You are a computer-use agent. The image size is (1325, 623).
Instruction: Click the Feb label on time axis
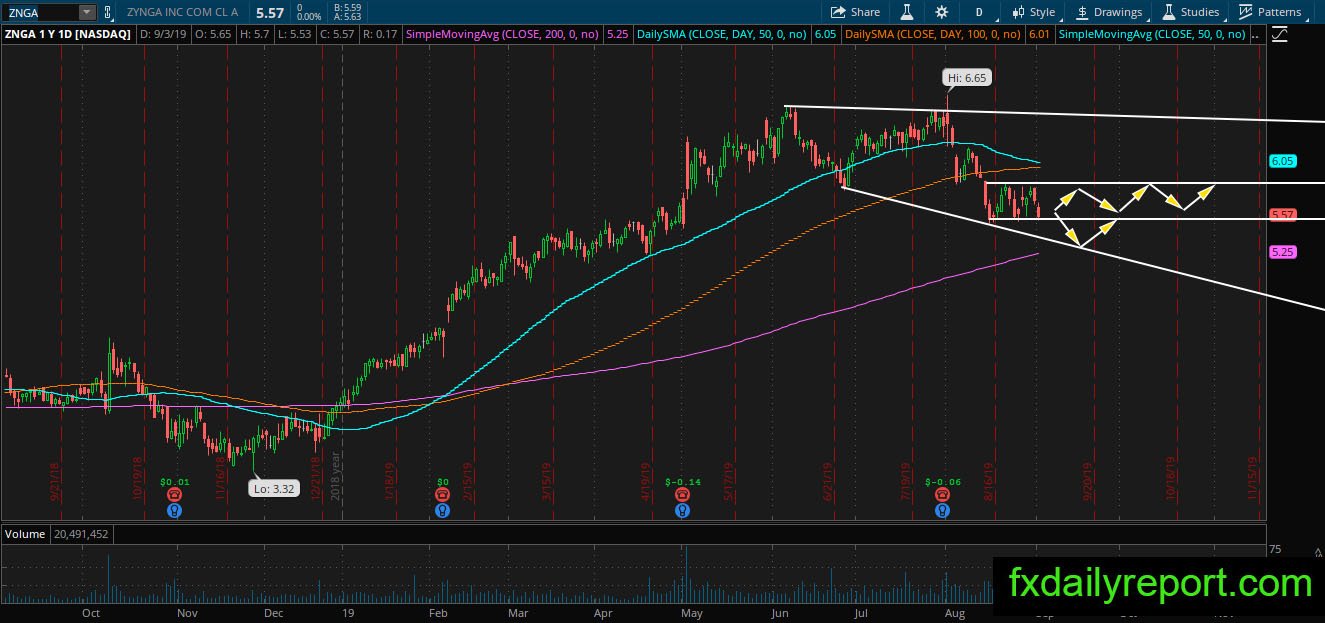[438, 613]
